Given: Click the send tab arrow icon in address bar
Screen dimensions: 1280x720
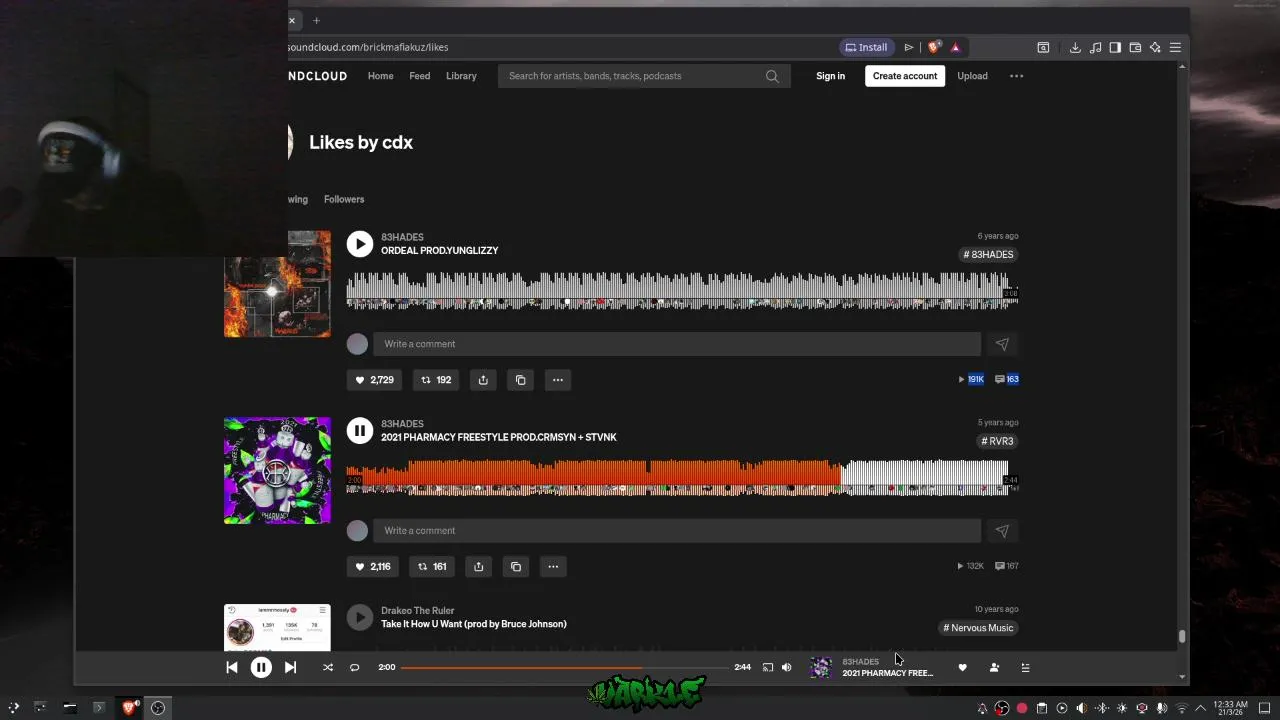Looking at the screenshot, I should [x=909, y=47].
